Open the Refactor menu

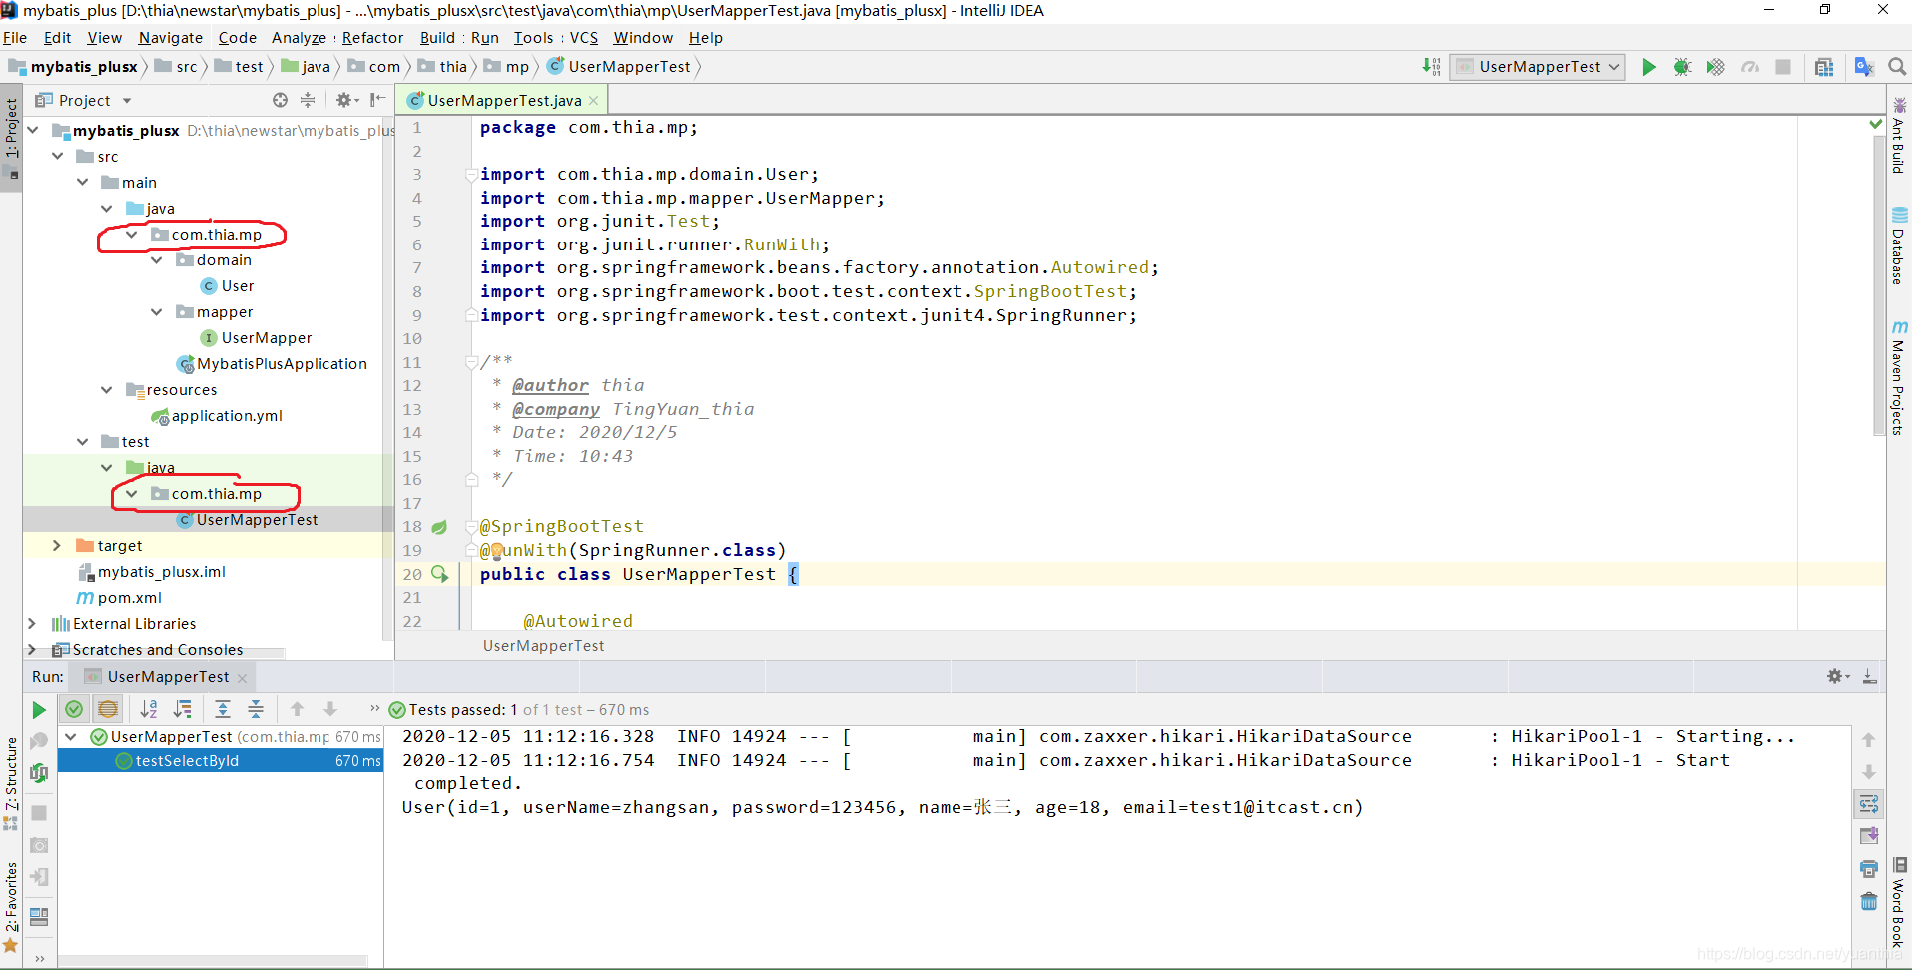(x=372, y=38)
